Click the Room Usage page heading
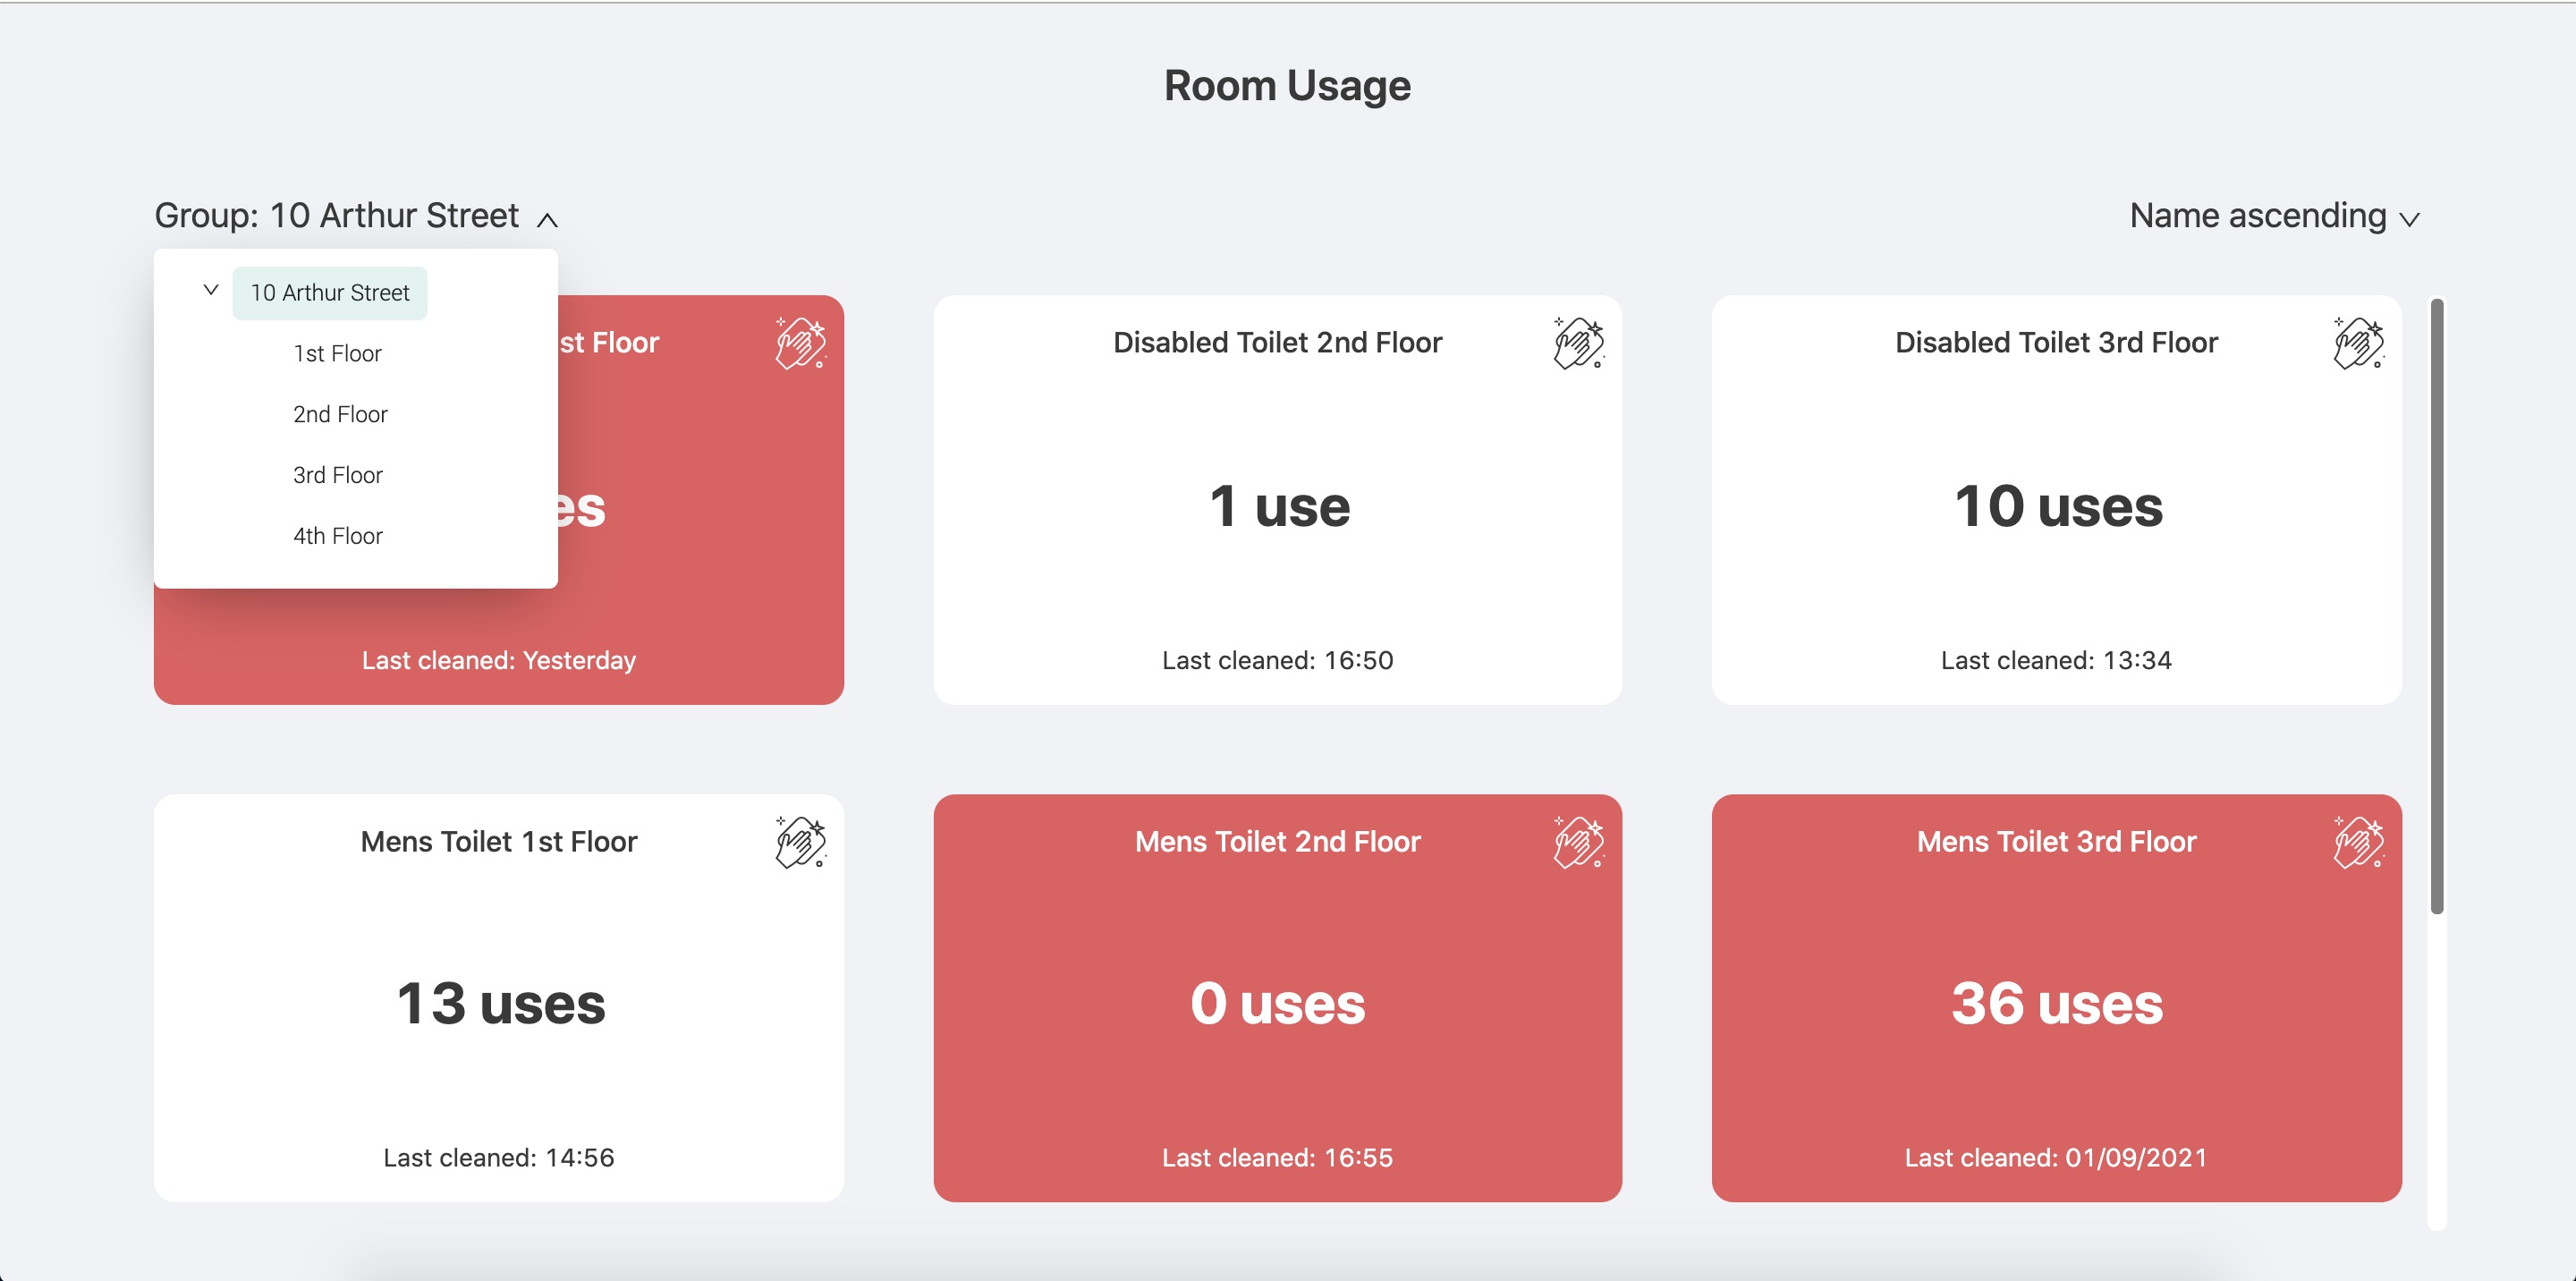This screenshot has height=1281, width=2576. pos(1288,86)
